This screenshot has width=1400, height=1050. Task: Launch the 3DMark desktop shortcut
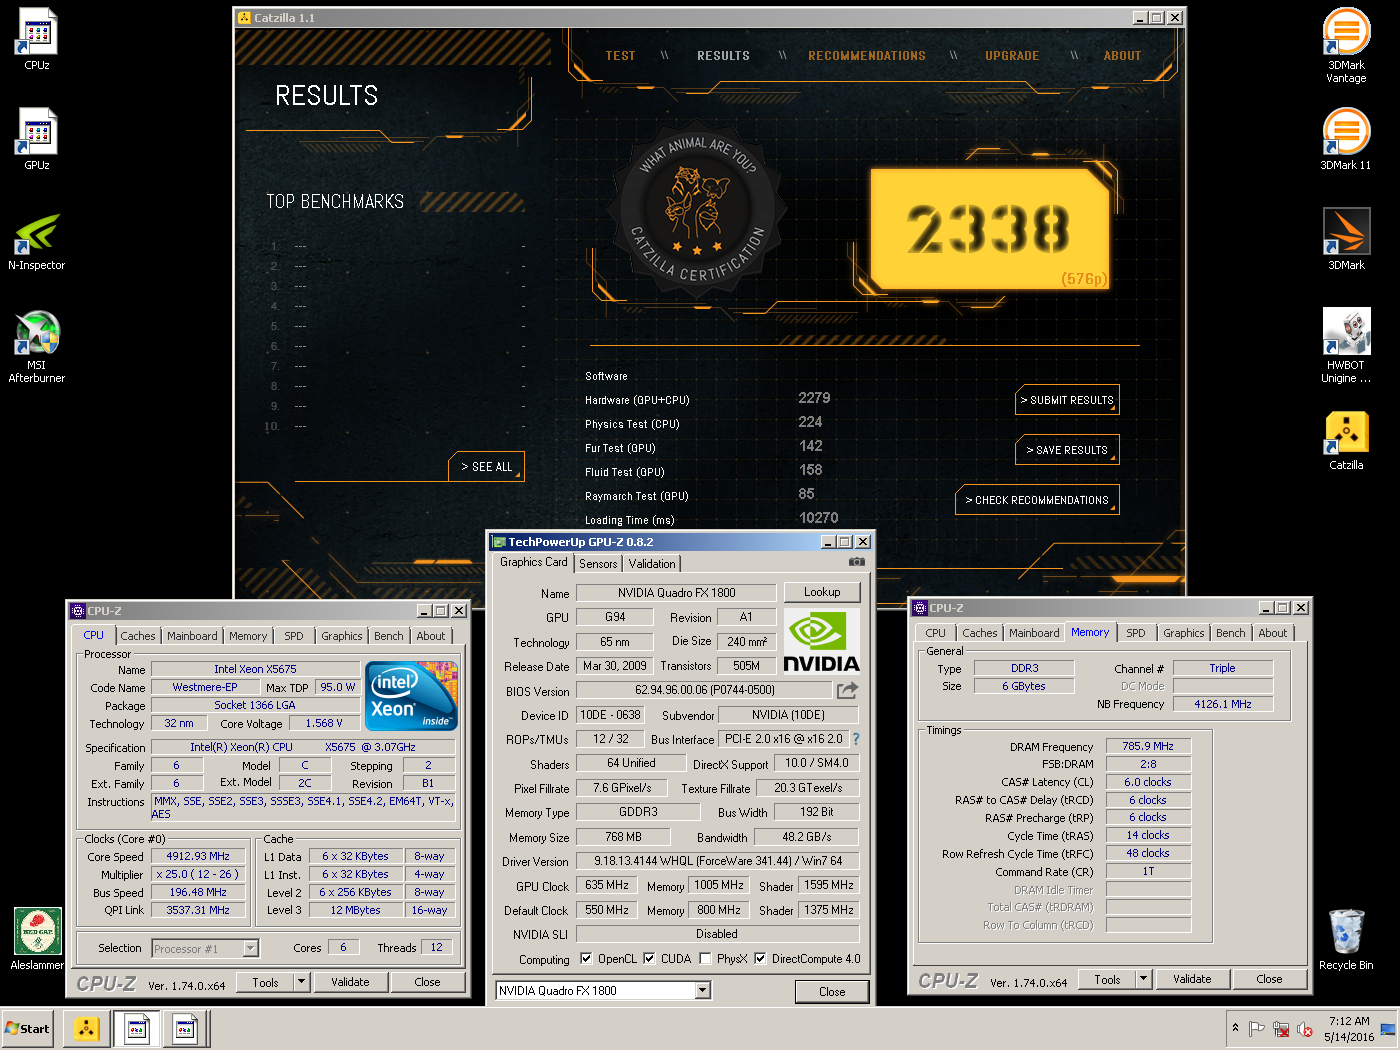[1346, 239]
